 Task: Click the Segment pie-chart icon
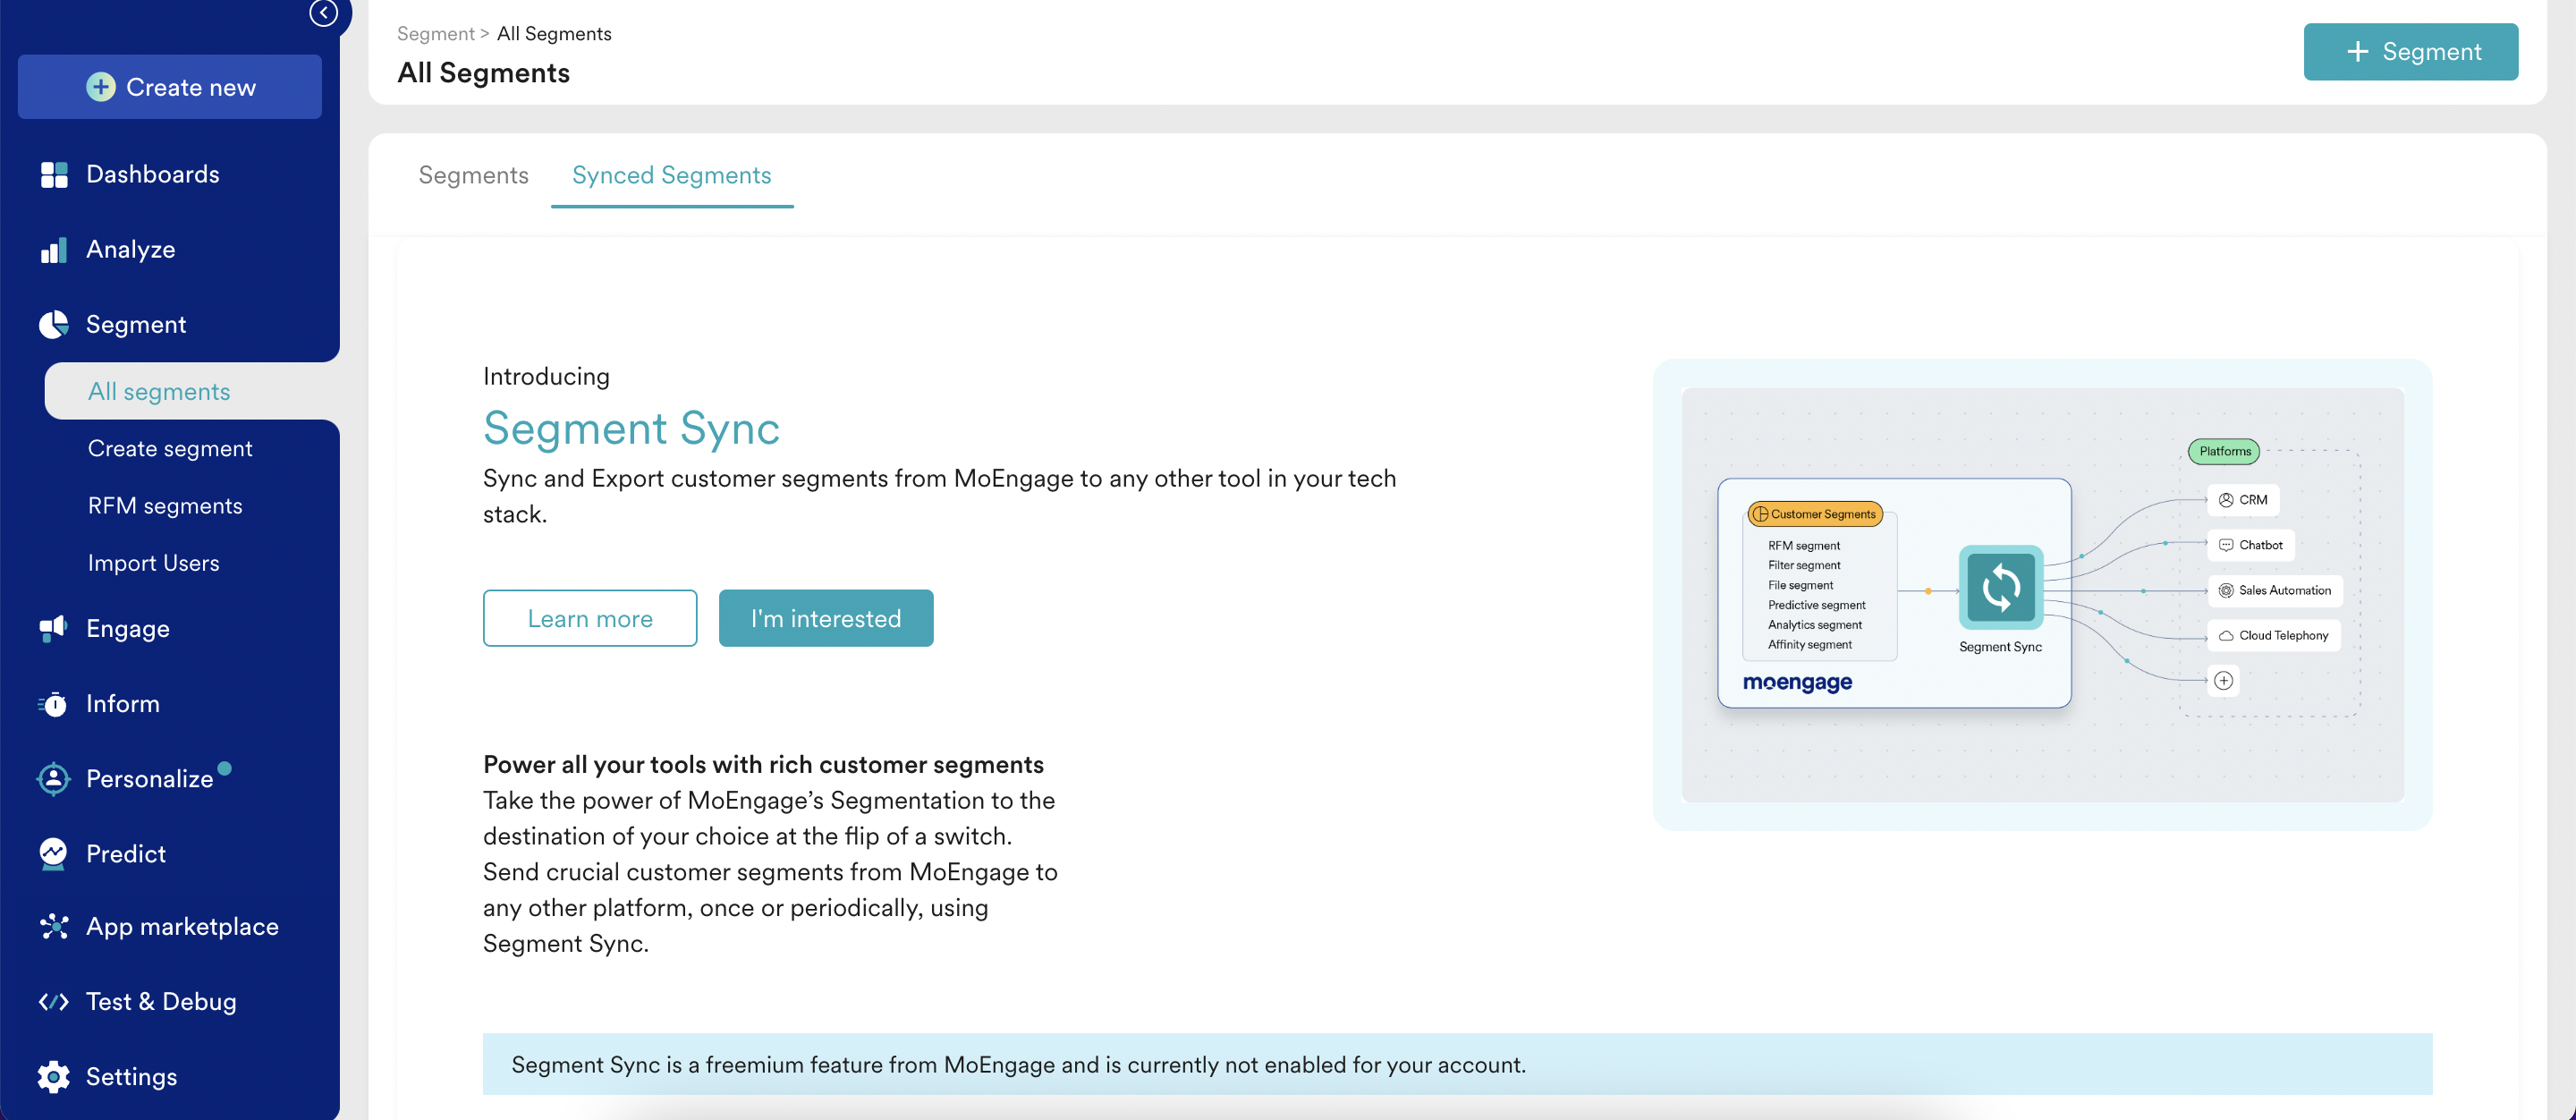click(x=54, y=324)
